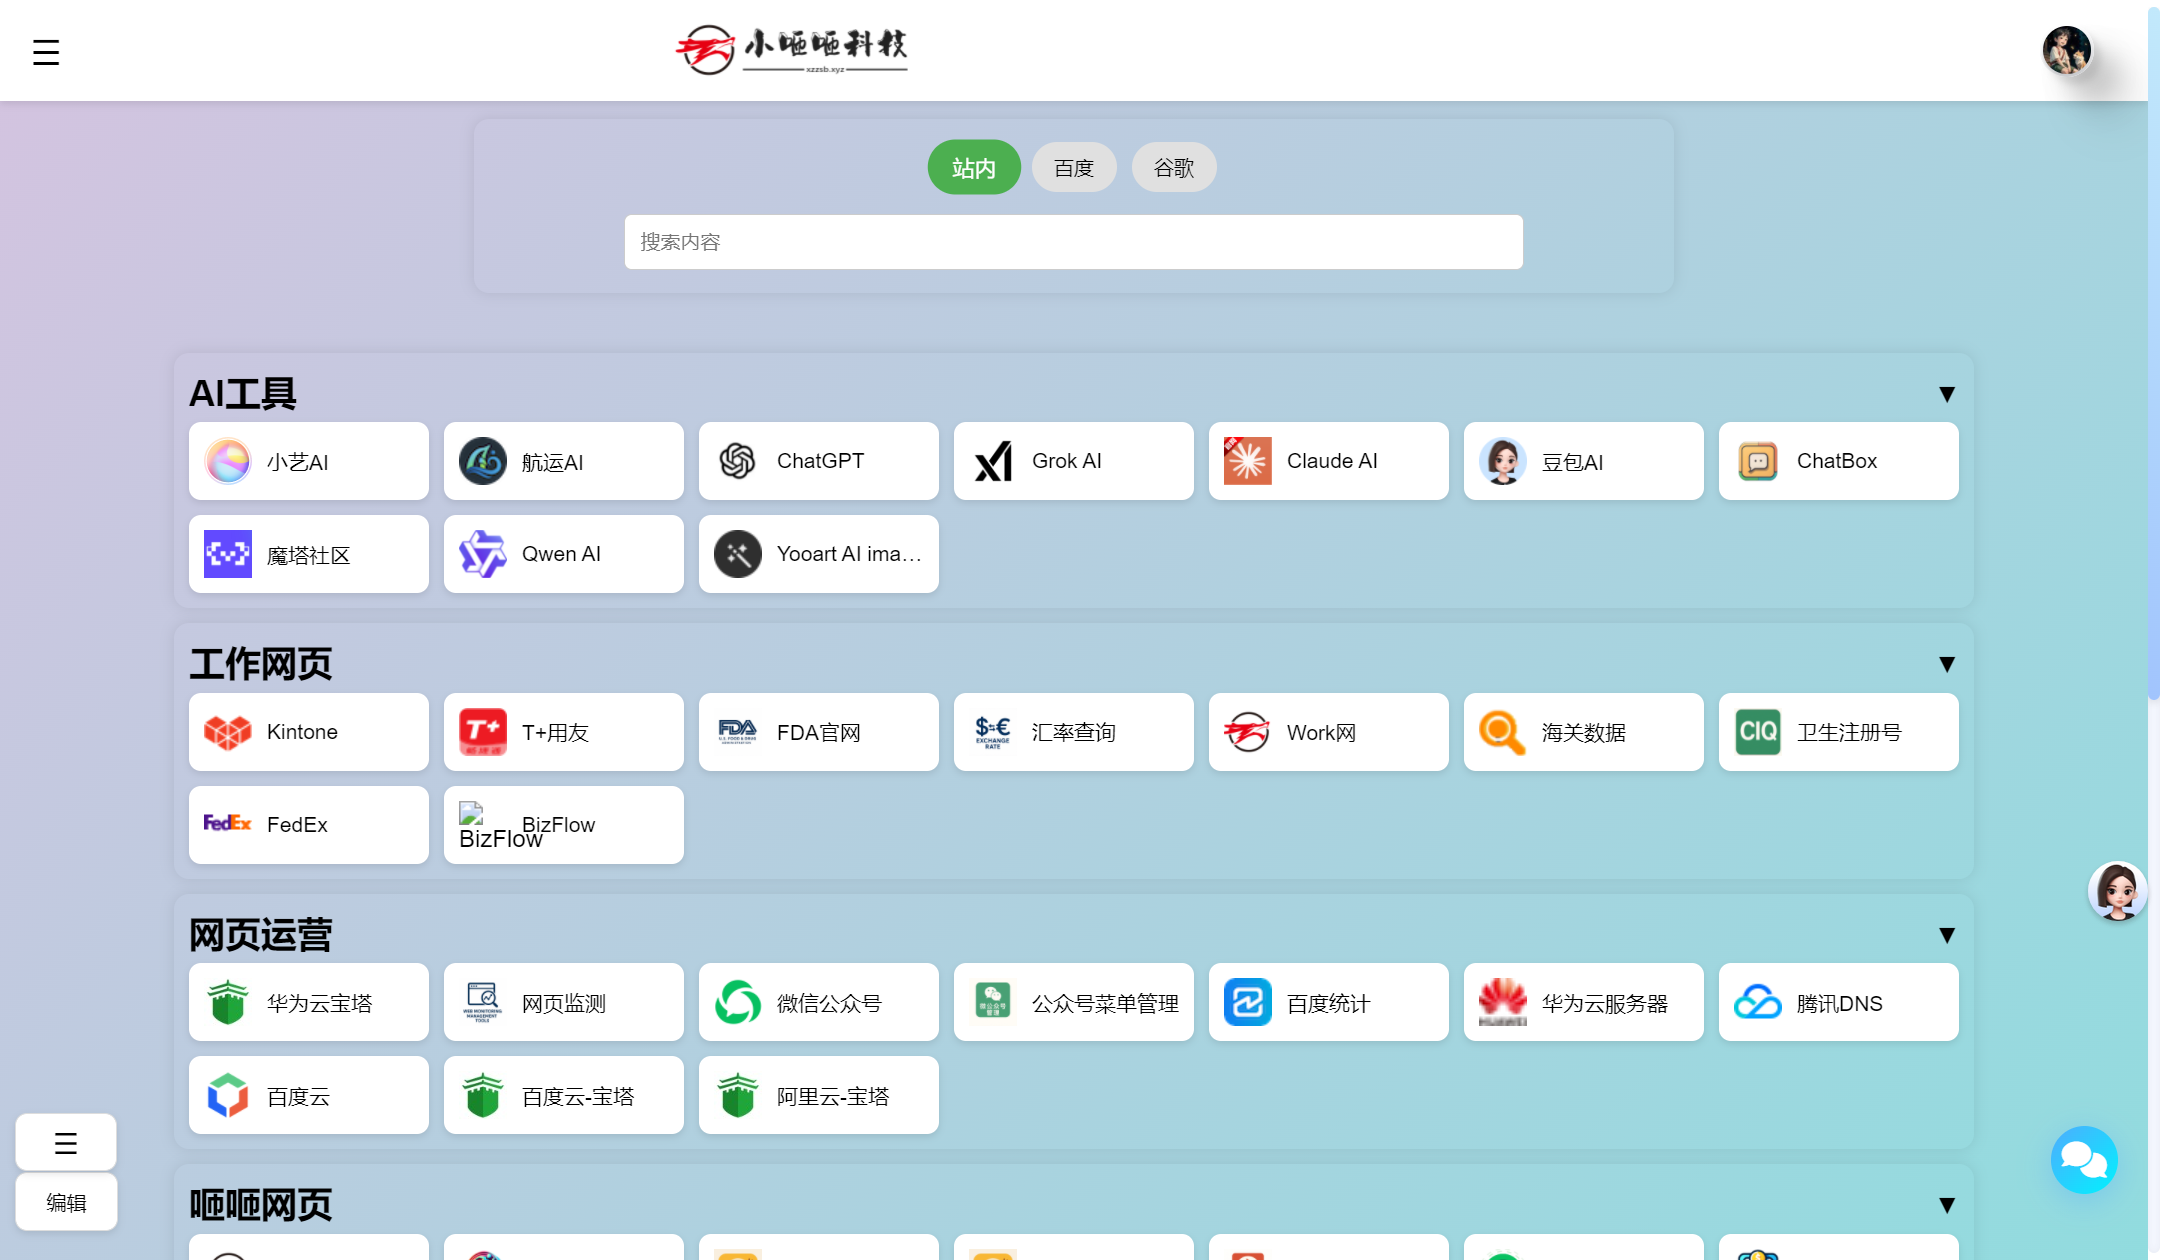Viewport: 2160px width, 1260px height.
Task: Open user avatar at top right
Action: (x=2066, y=50)
